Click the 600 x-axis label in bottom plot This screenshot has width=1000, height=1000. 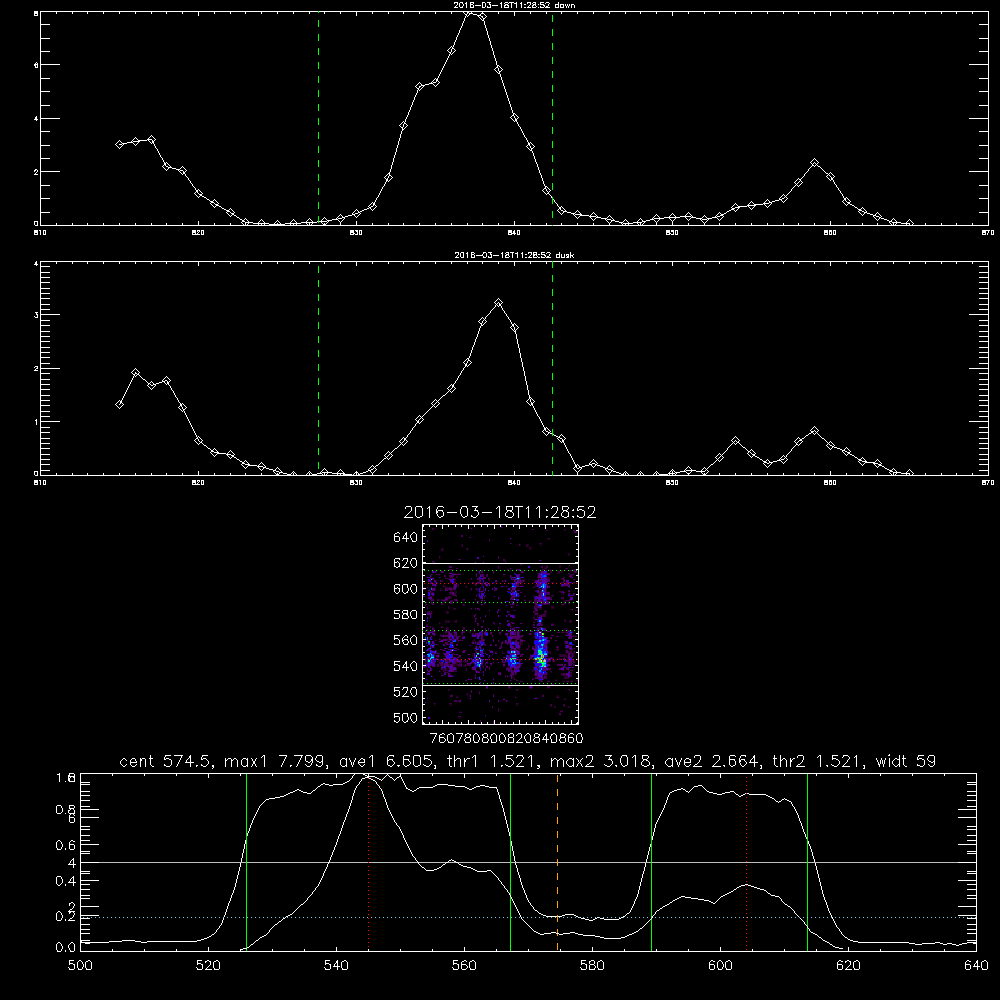pos(720,966)
